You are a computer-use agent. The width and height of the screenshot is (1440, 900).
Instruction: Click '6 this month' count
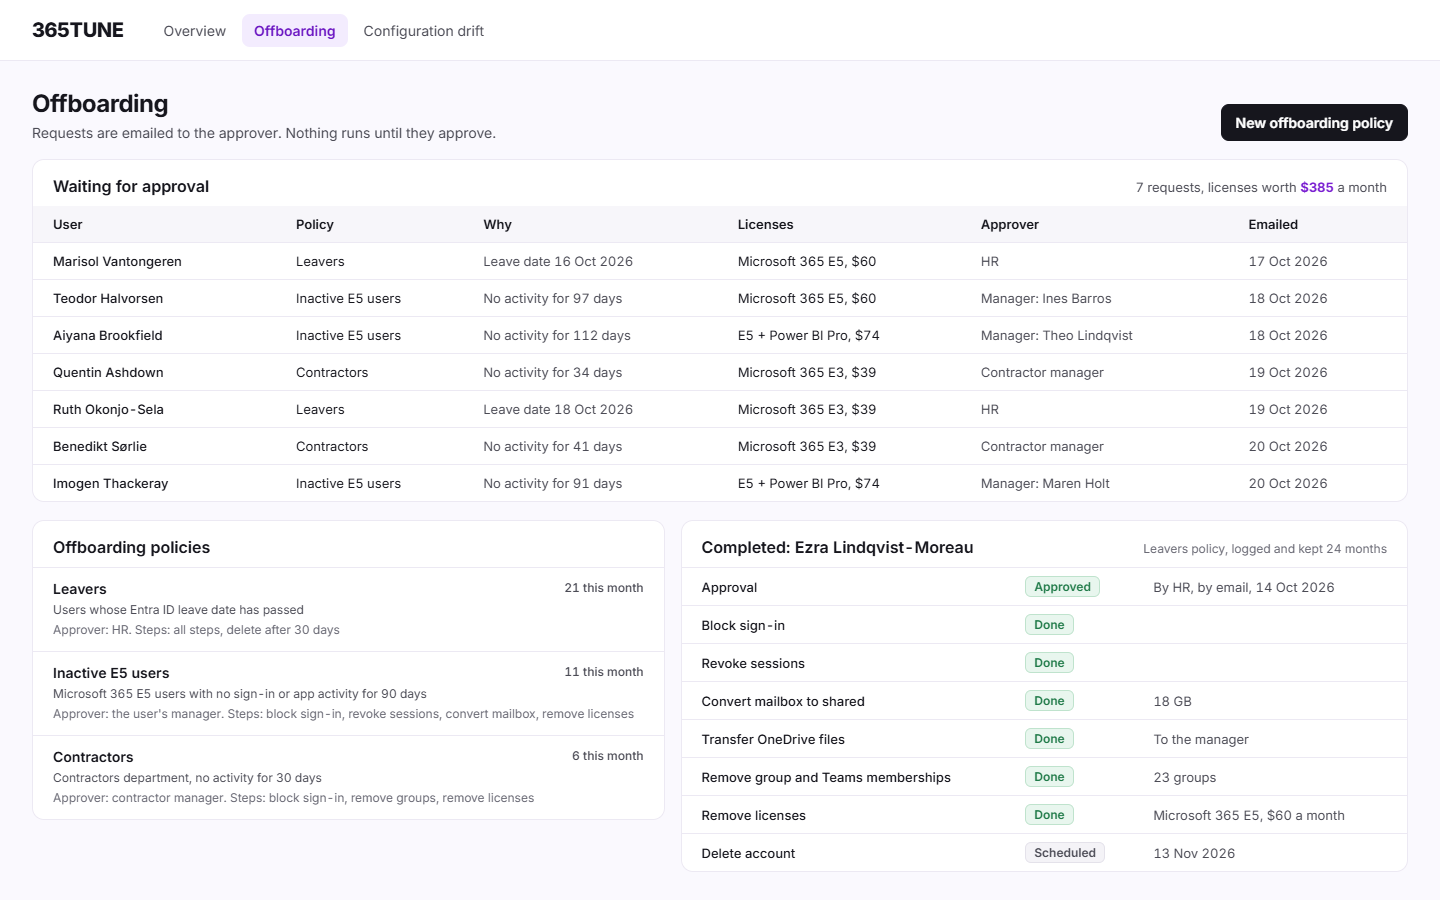pyautogui.click(x=608, y=756)
